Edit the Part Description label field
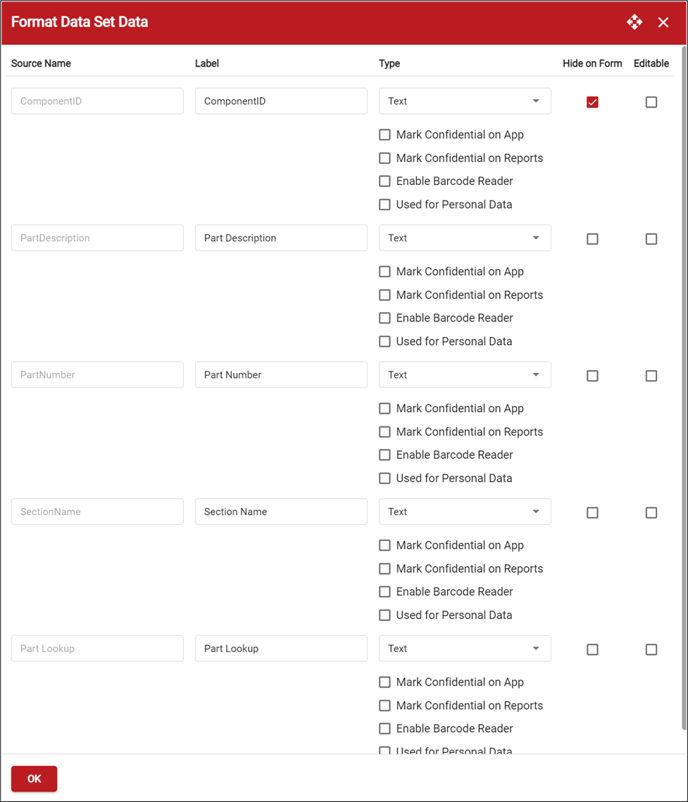This screenshot has height=802, width=688. (x=281, y=238)
